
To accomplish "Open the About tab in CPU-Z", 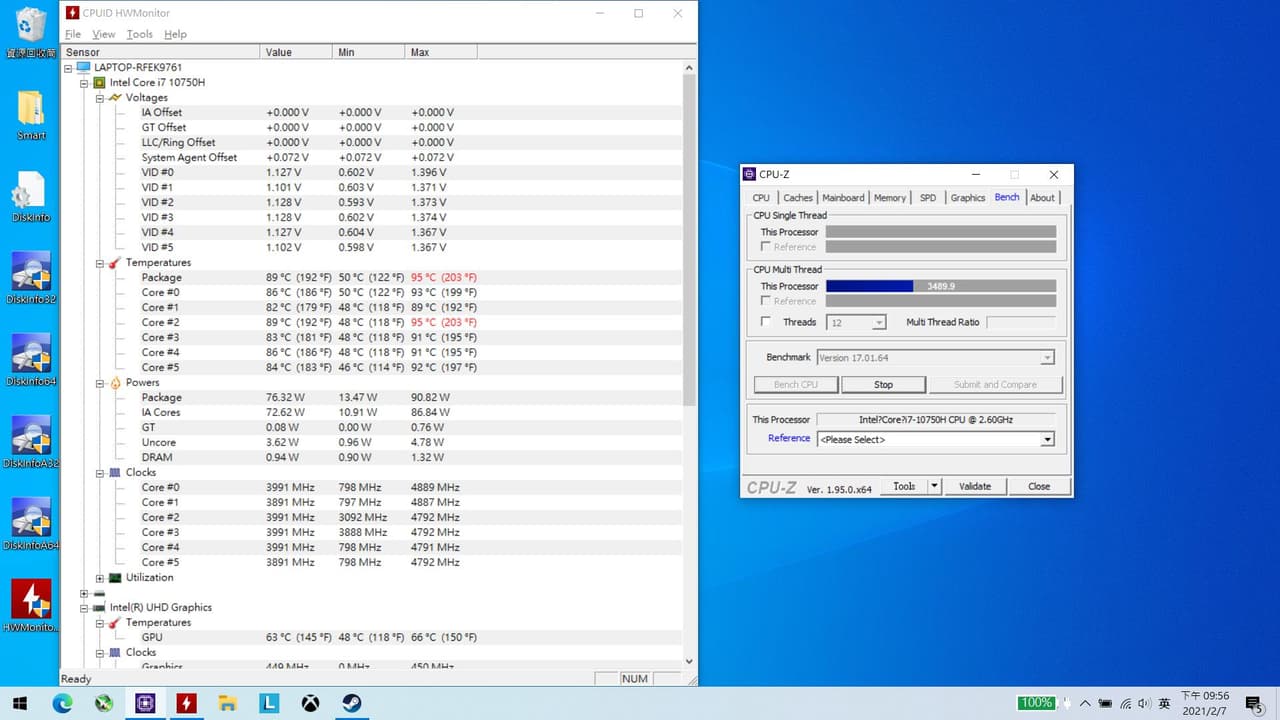I will [1042, 198].
